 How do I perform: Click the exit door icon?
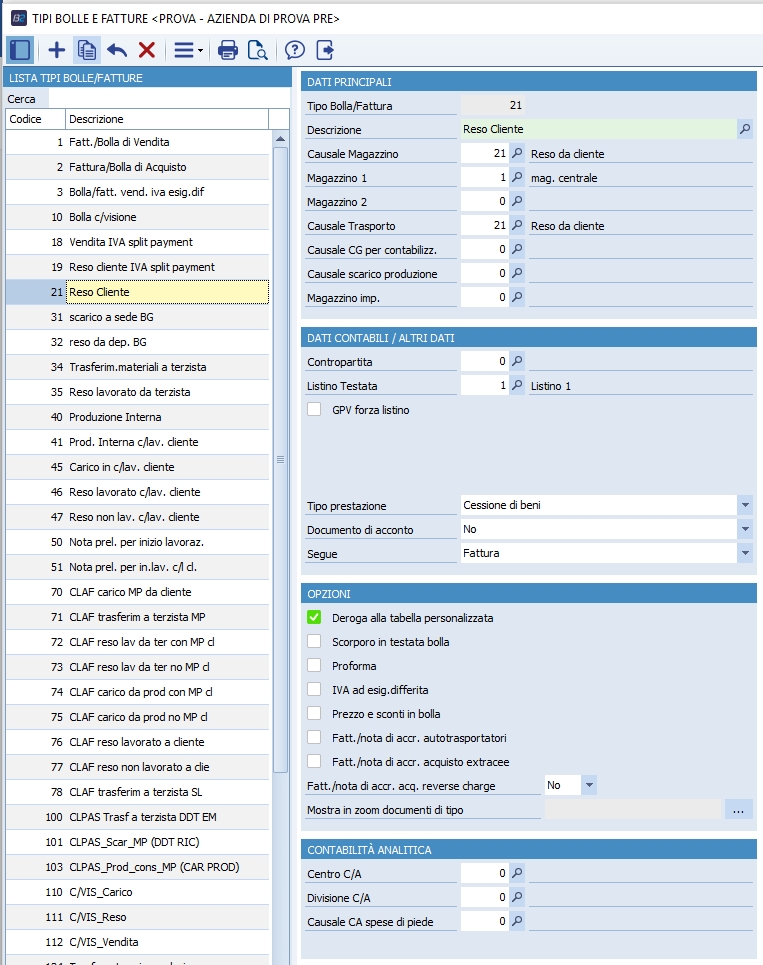324,50
